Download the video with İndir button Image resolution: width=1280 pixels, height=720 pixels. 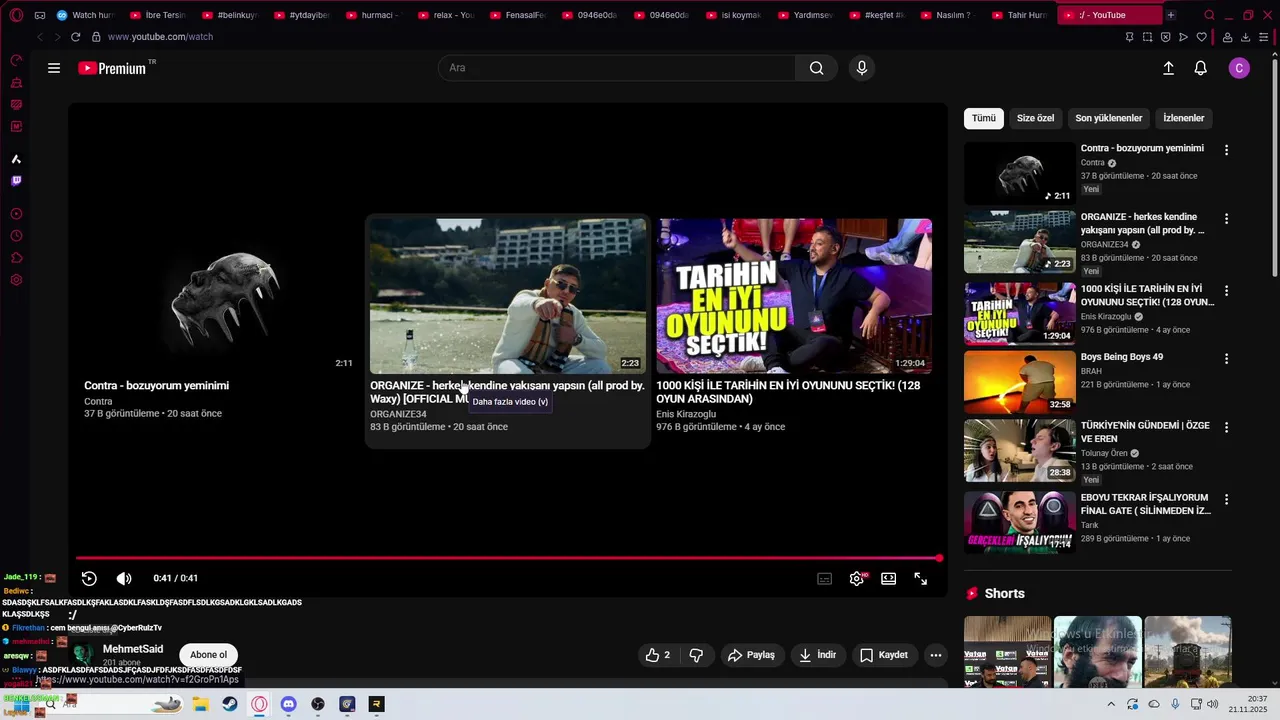point(818,655)
